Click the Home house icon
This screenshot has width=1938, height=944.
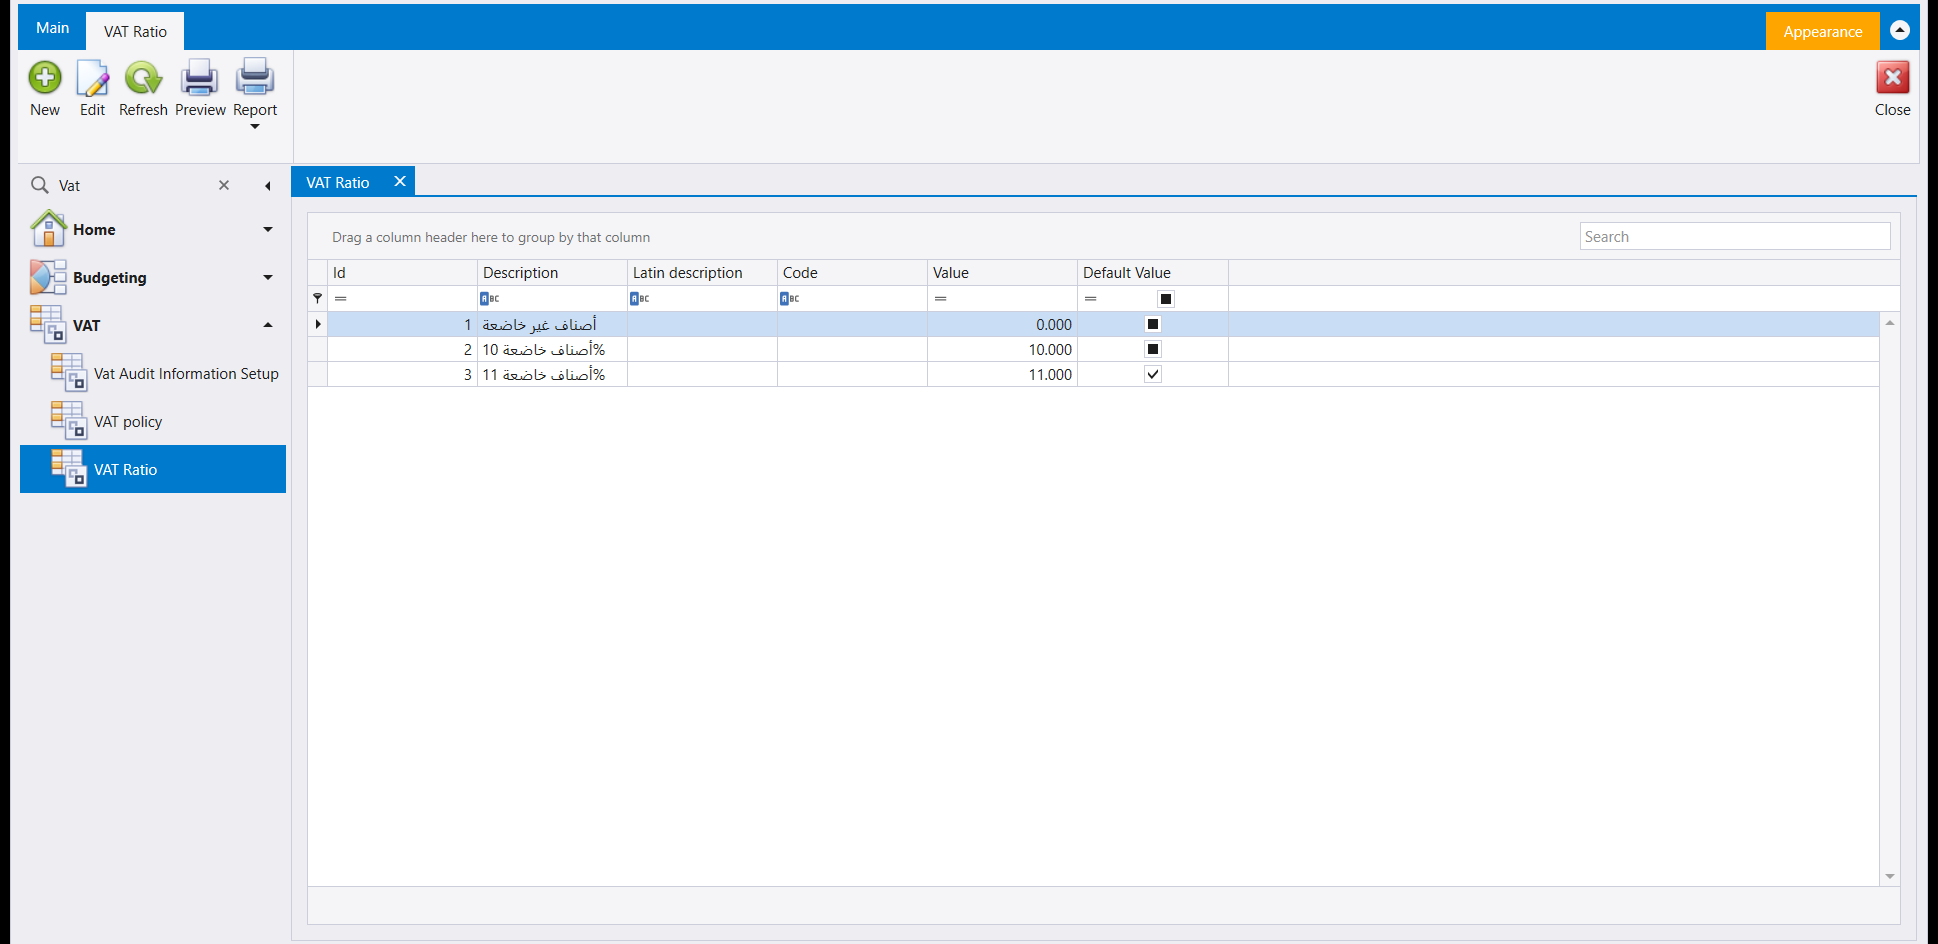pyautogui.click(x=48, y=229)
